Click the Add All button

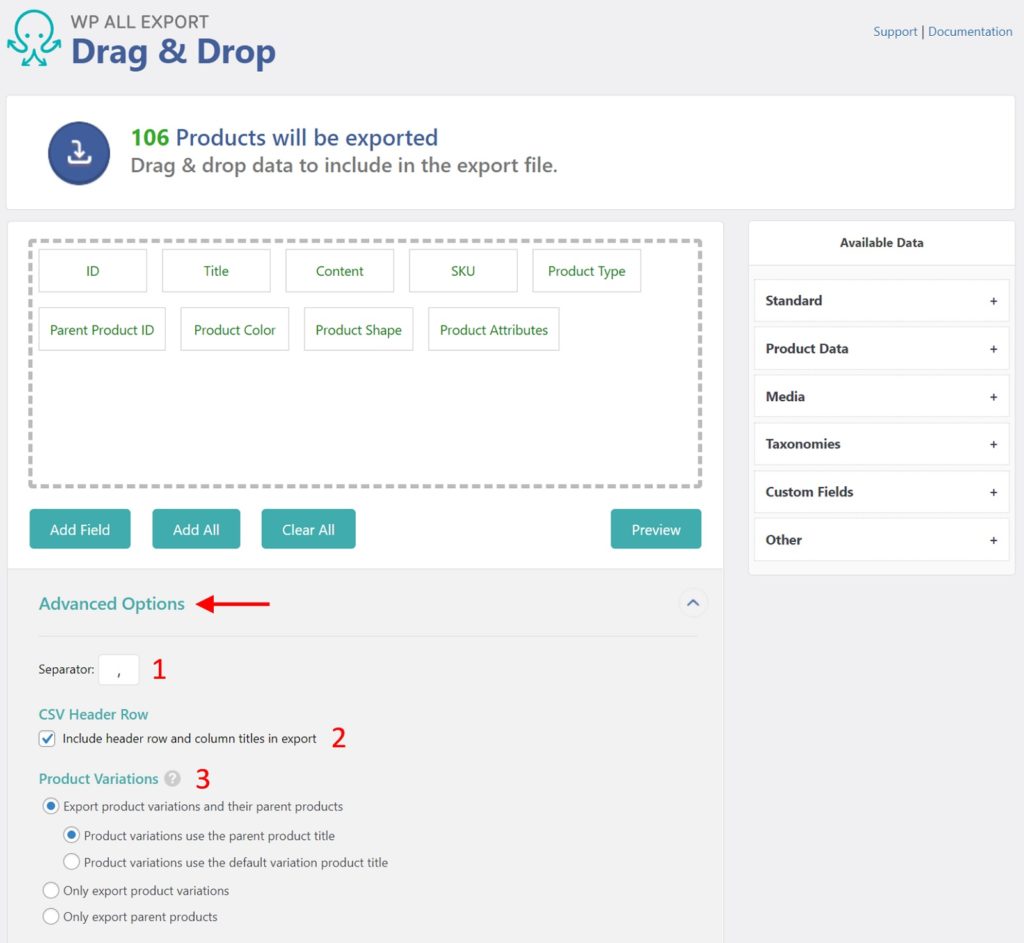(x=196, y=529)
